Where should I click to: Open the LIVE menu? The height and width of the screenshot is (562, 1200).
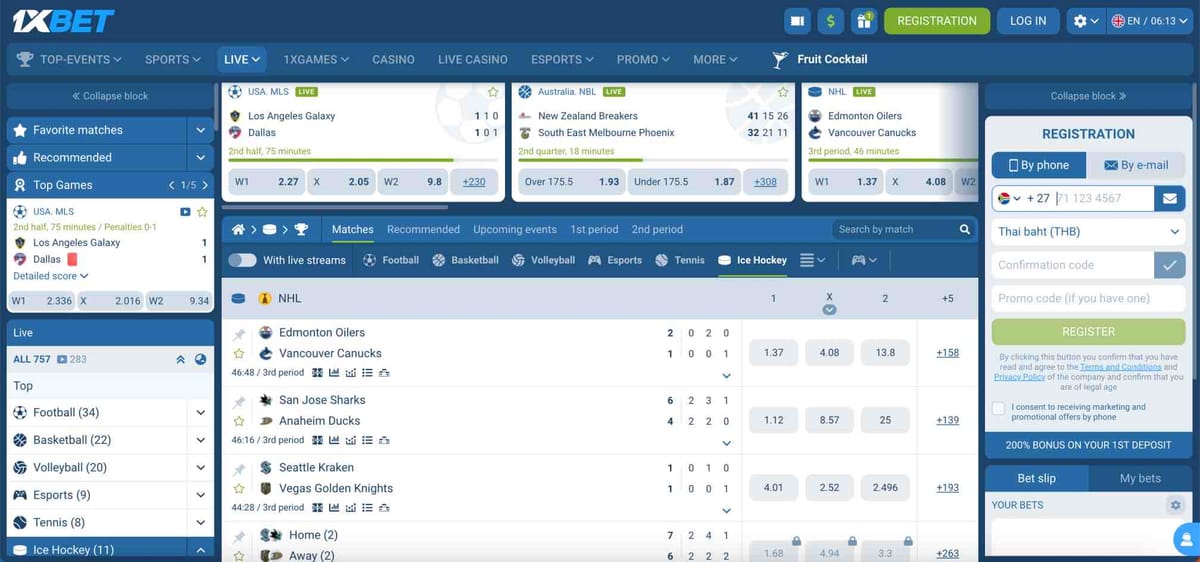(x=242, y=59)
